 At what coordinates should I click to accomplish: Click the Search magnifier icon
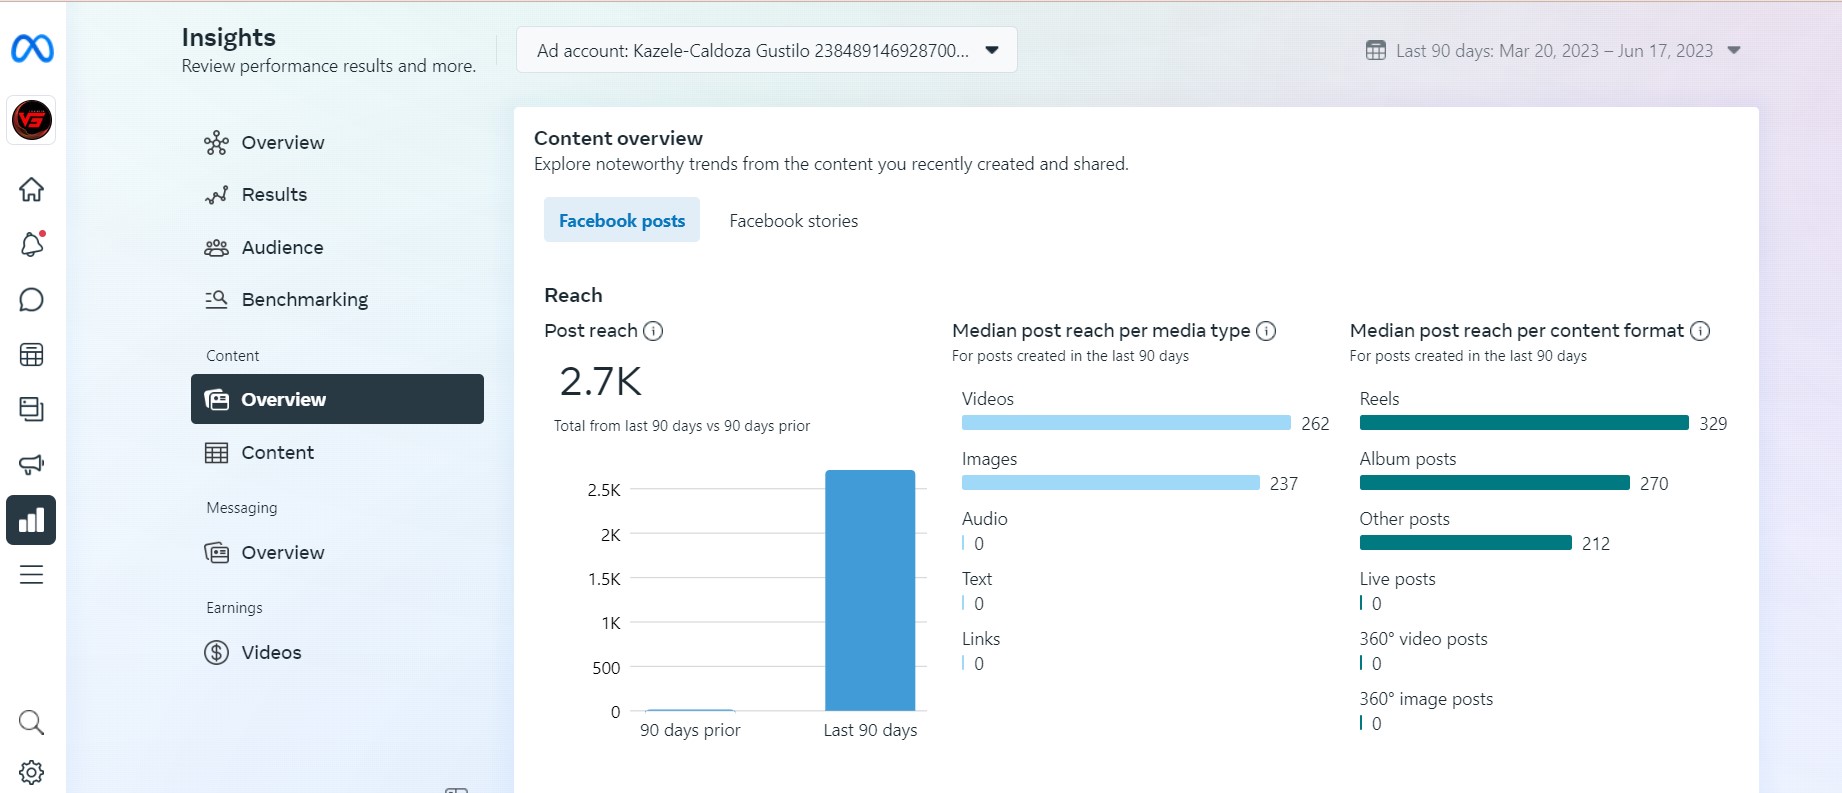(x=32, y=722)
